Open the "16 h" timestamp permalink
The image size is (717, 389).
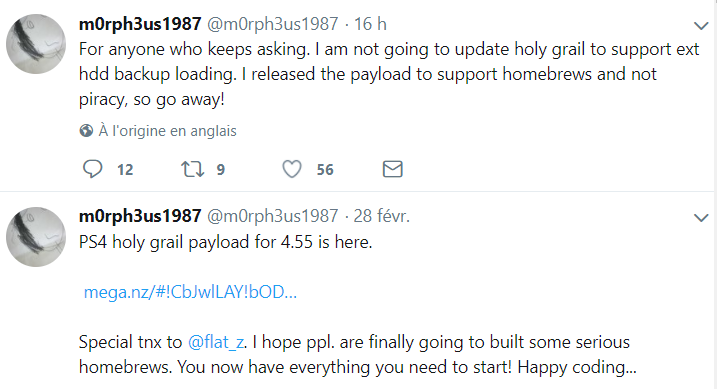[370, 24]
